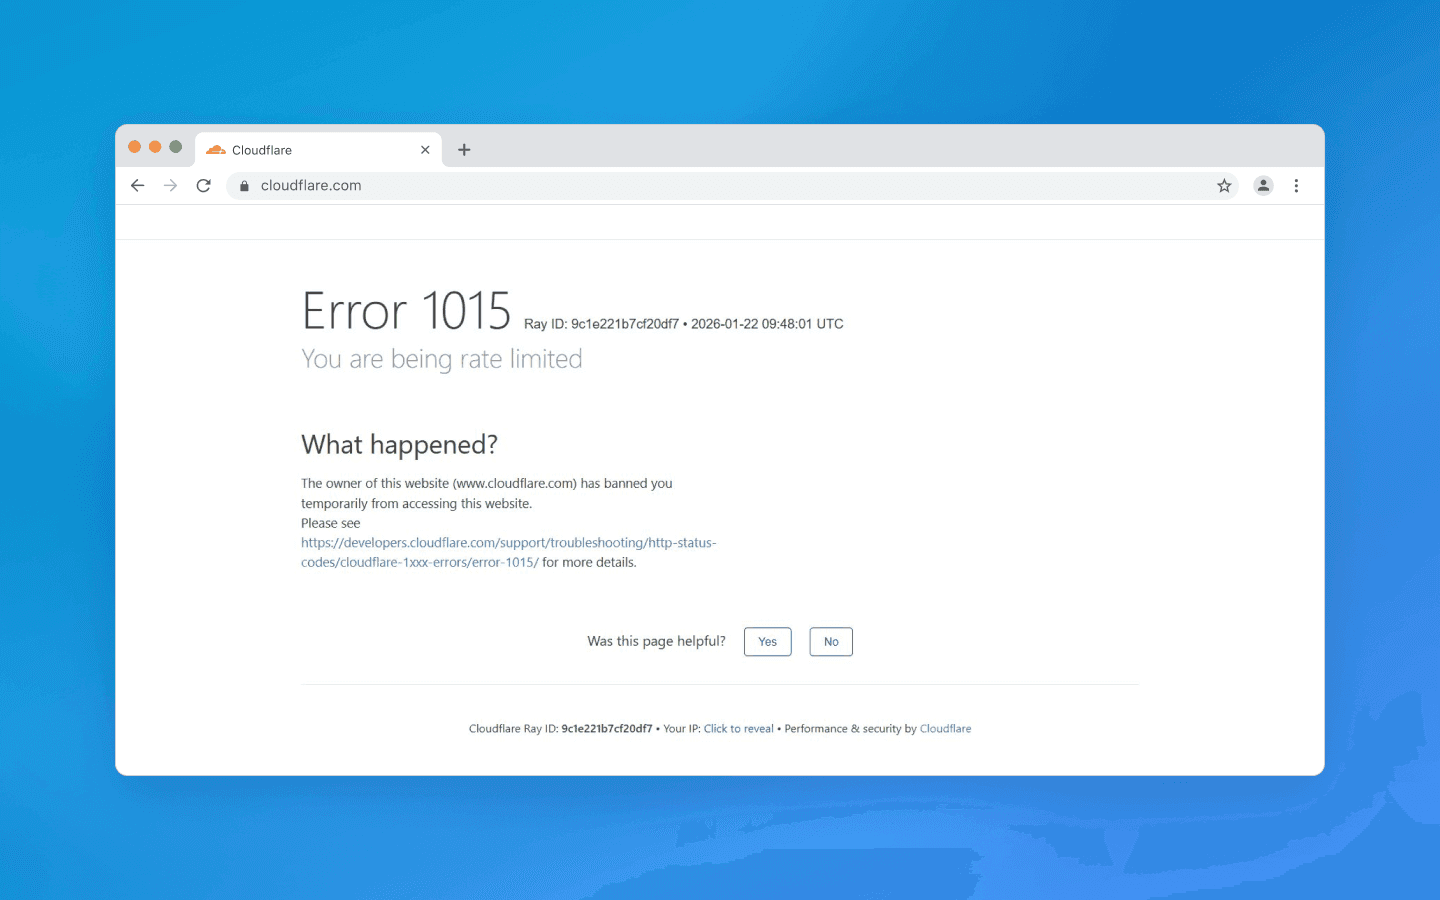Answer No to page helpful question
The height and width of the screenshot is (900, 1440).
click(831, 641)
